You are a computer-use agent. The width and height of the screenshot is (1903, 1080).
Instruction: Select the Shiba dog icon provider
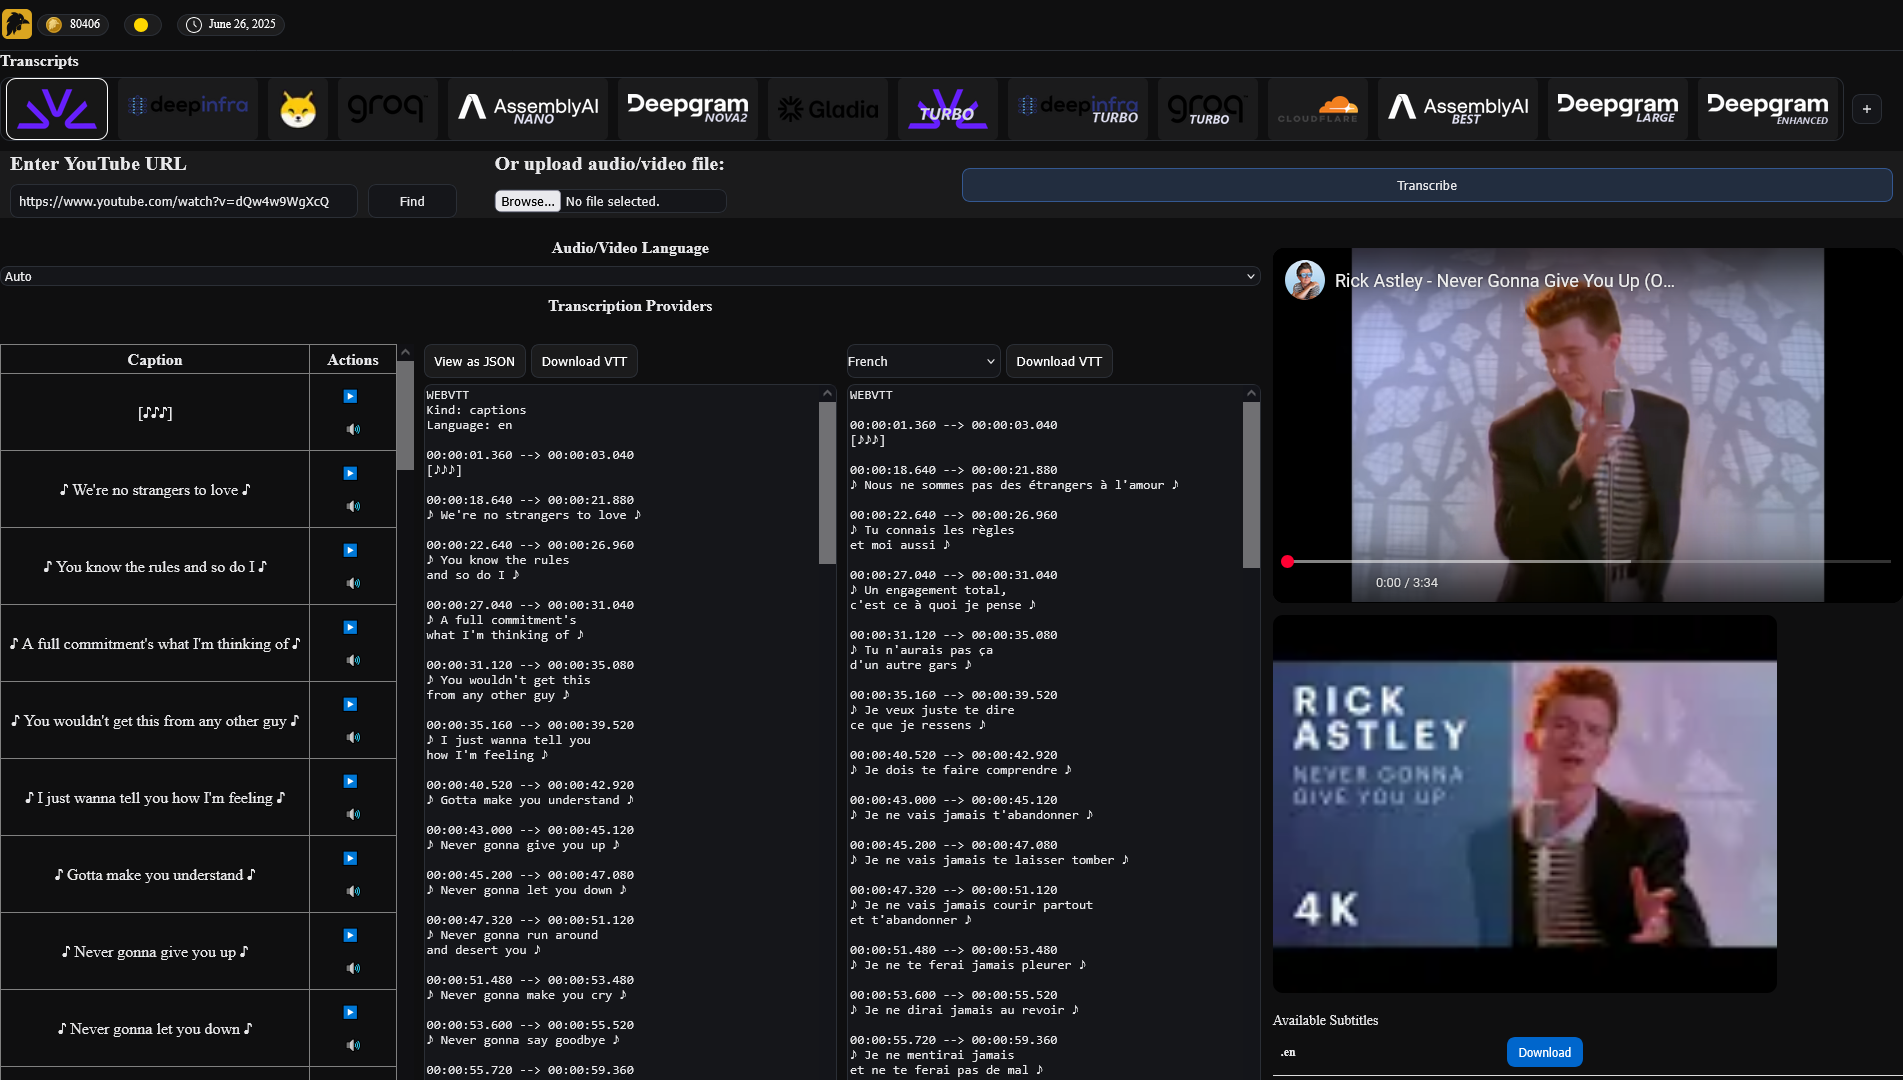298,109
